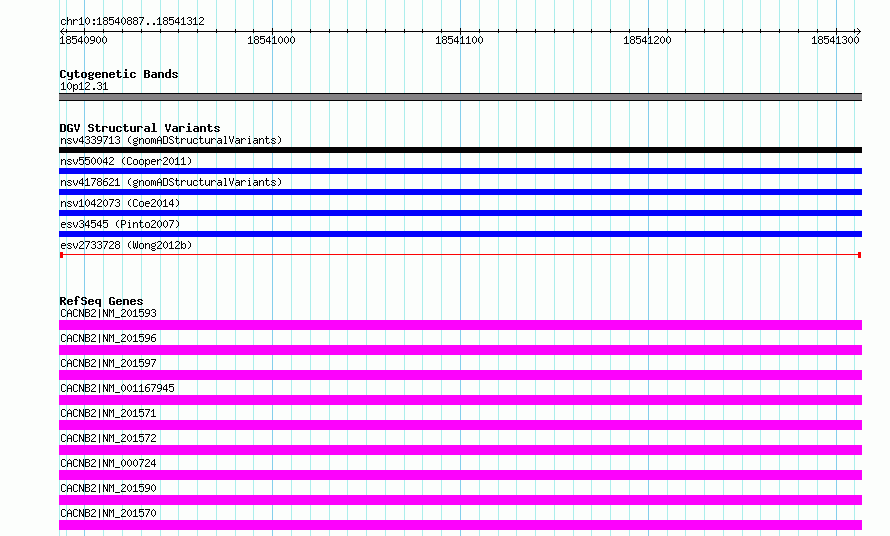Click the magenta NM_201596 gene bar
The height and width of the screenshot is (536, 890).
(460, 350)
